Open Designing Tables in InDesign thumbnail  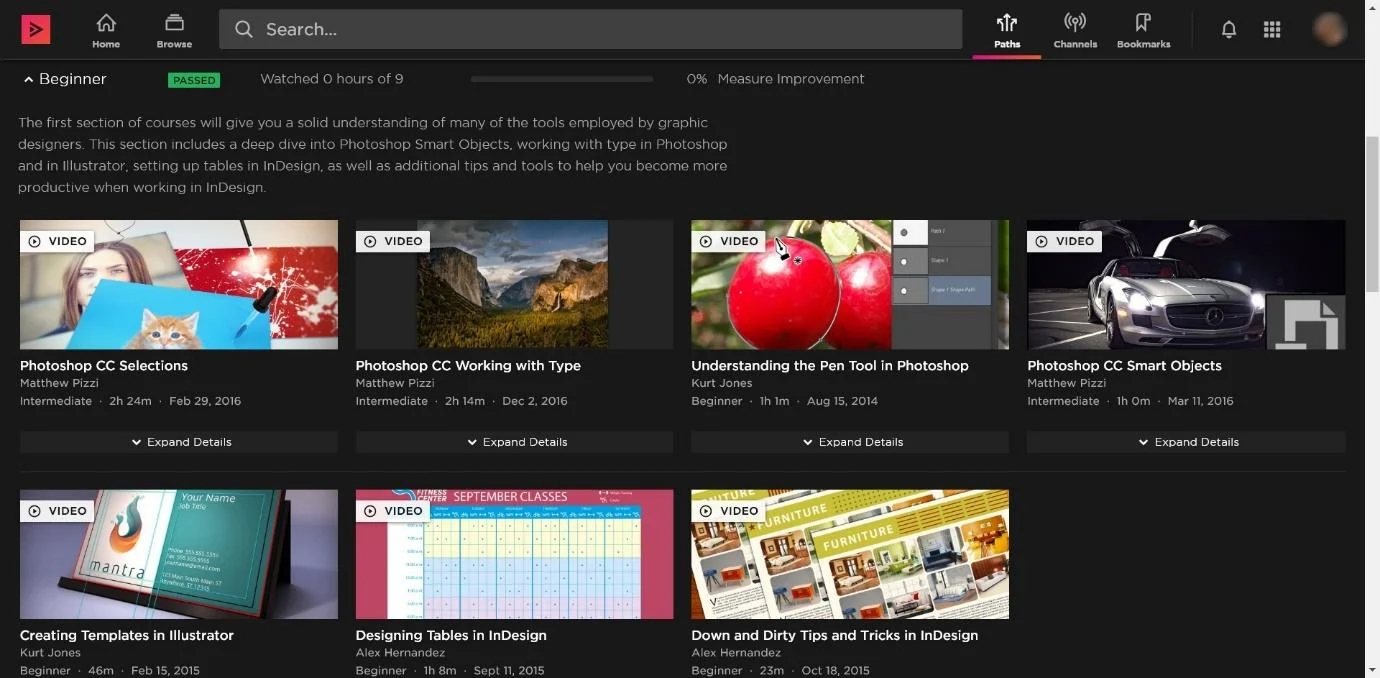[x=514, y=554]
